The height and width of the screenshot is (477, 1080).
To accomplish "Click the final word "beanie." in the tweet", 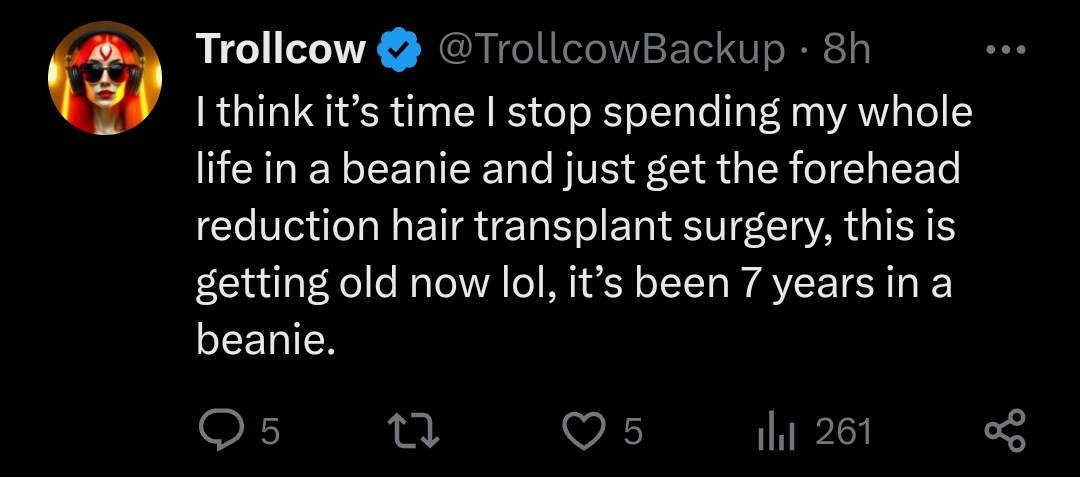I will click(x=262, y=341).
